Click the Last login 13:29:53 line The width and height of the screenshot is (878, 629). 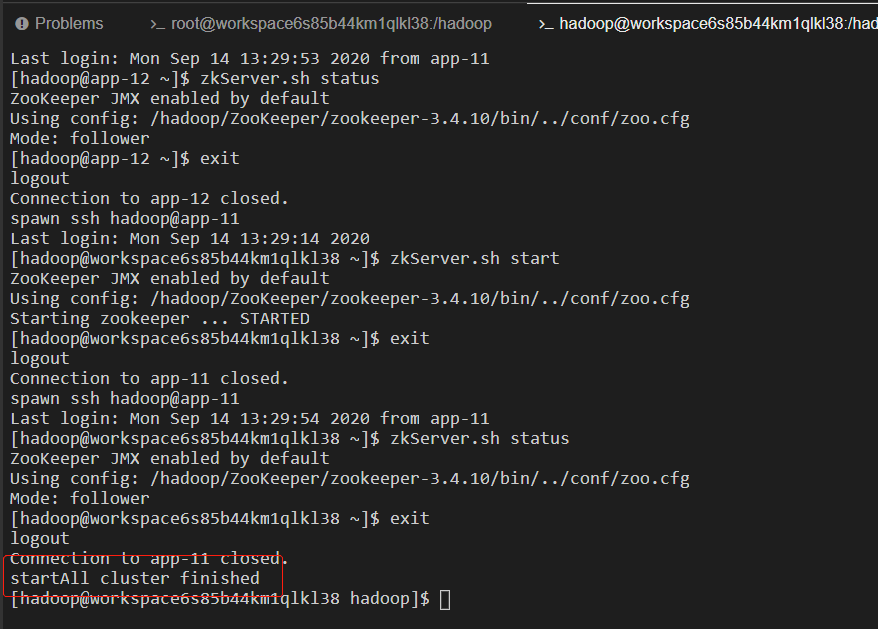pyautogui.click(x=250, y=58)
